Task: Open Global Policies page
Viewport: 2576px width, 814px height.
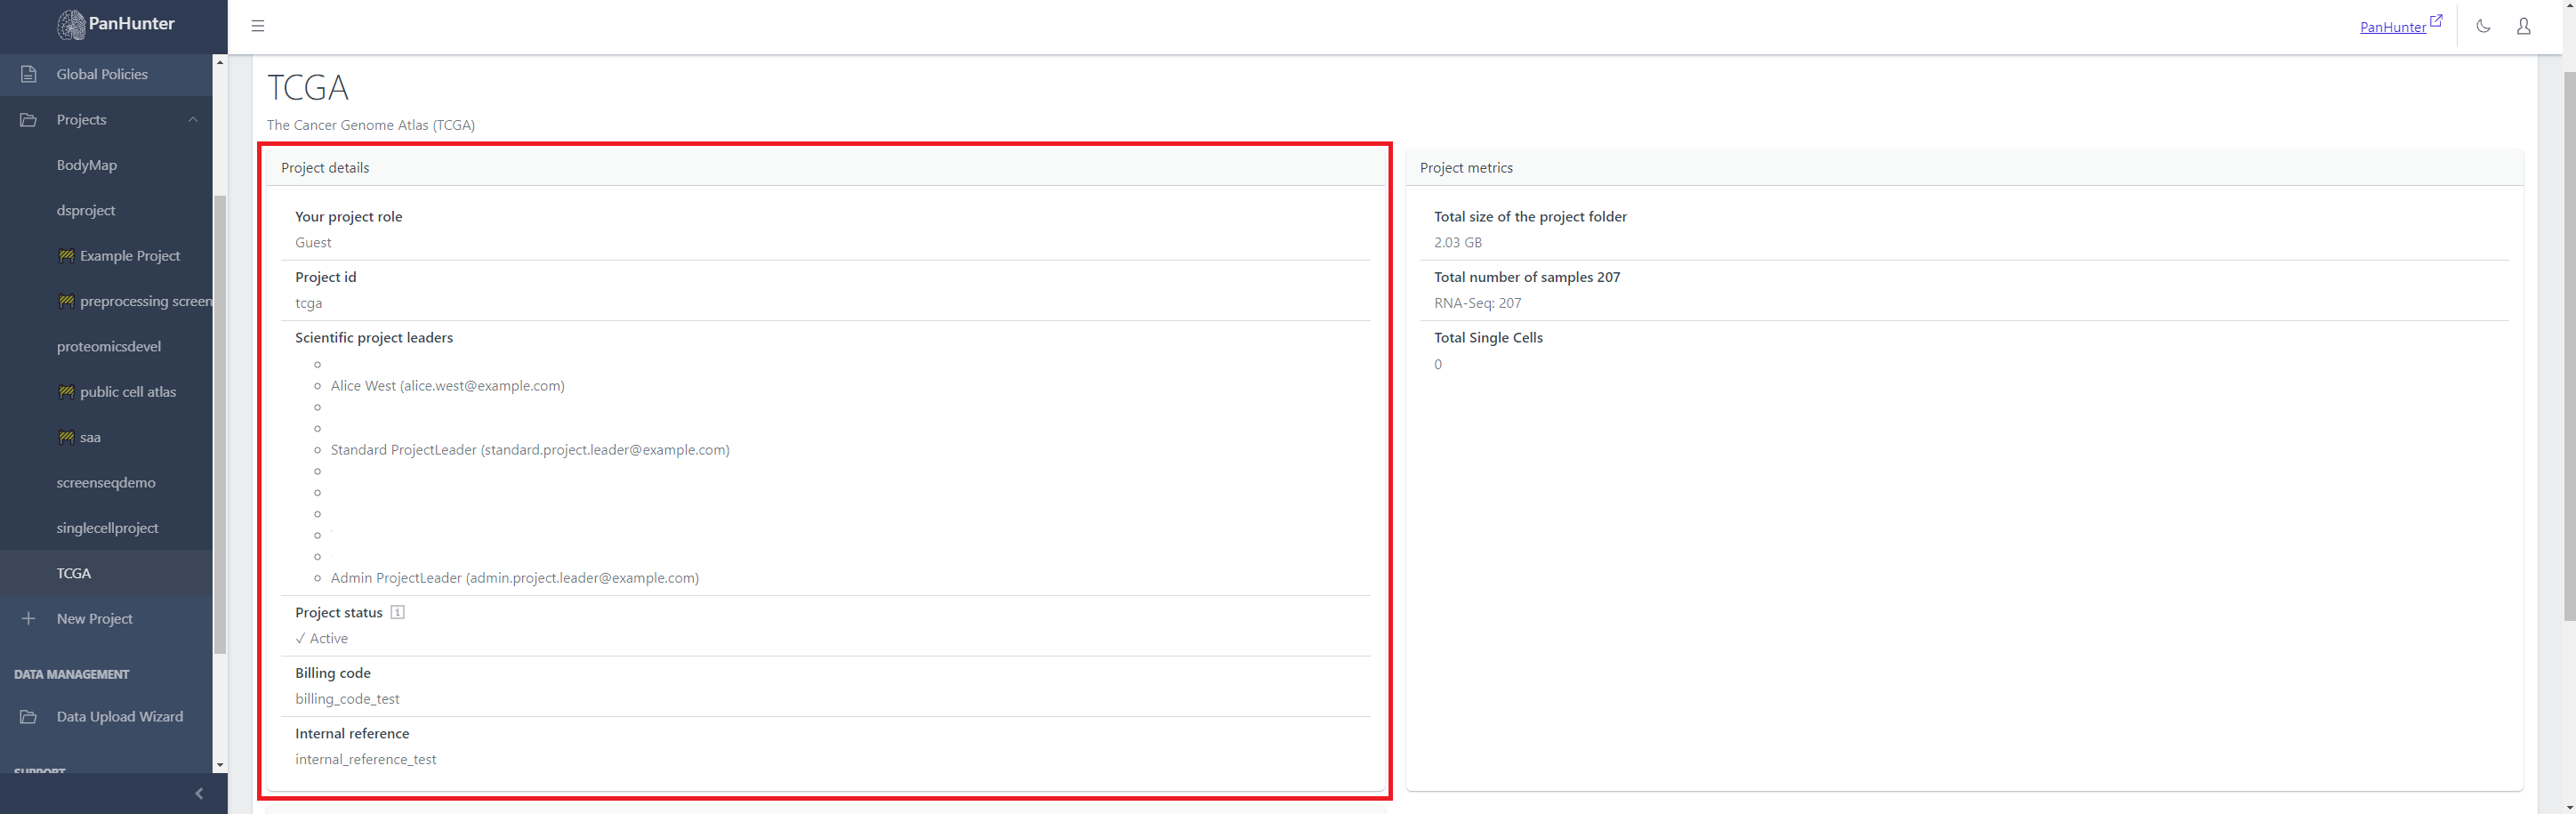Action: [x=102, y=74]
